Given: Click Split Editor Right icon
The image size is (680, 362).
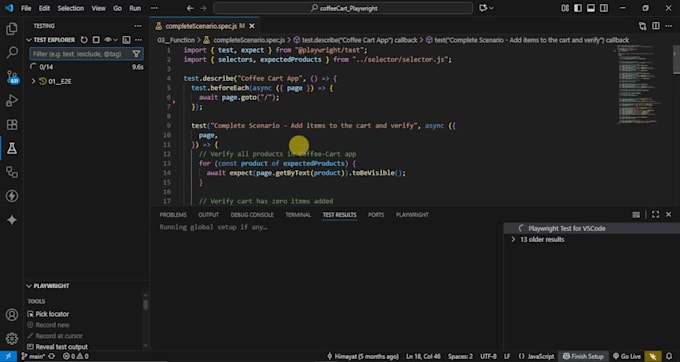Looking at the screenshot, I should (x=656, y=26).
